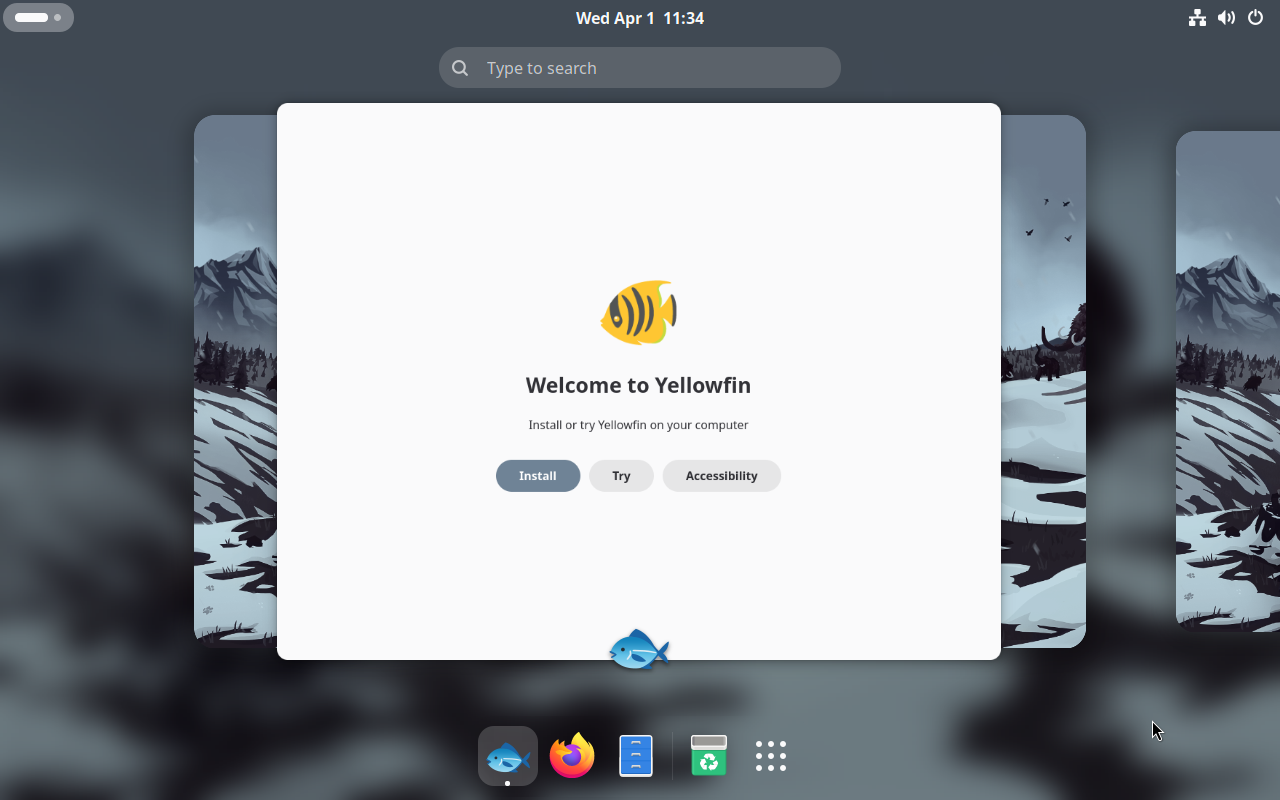Open Accessibility settings in installer
Viewport: 1280px width, 800px height.
pyautogui.click(x=721, y=476)
